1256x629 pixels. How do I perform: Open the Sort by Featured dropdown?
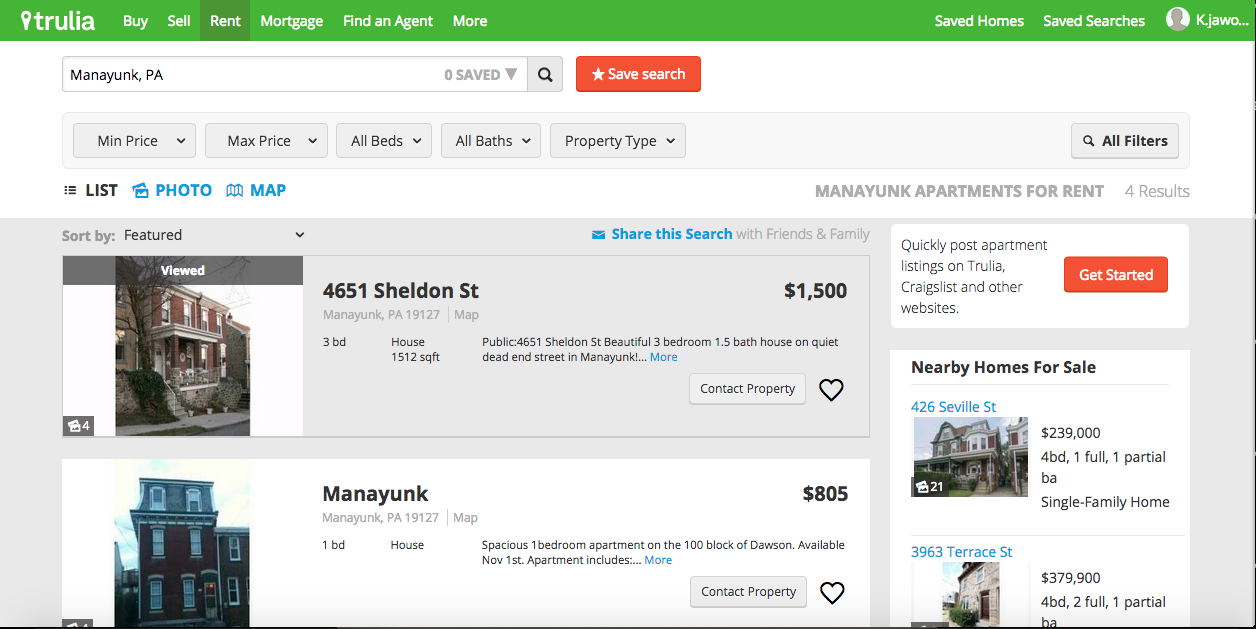pyautogui.click(x=213, y=235)
